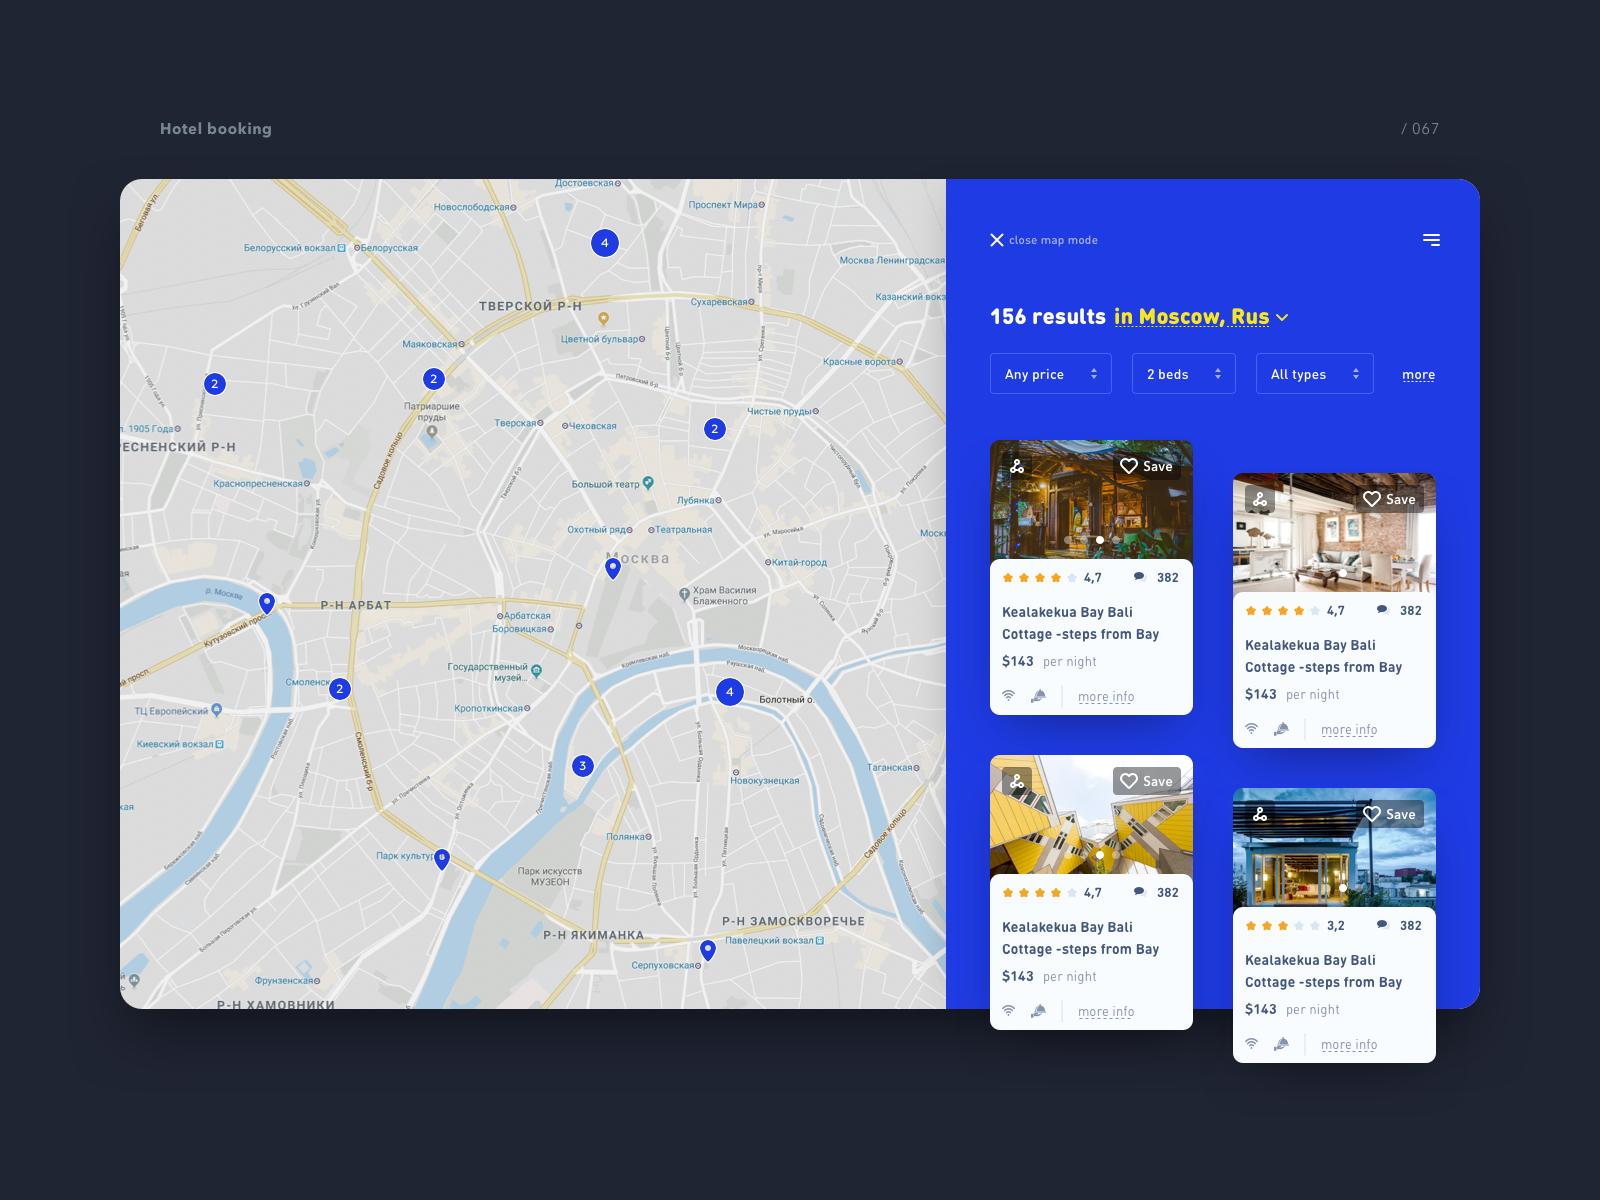Click the ТВЕРСКОЙ Р-Н district label
Screen dimensions: 1600x1200
click(x=530, y=306)
